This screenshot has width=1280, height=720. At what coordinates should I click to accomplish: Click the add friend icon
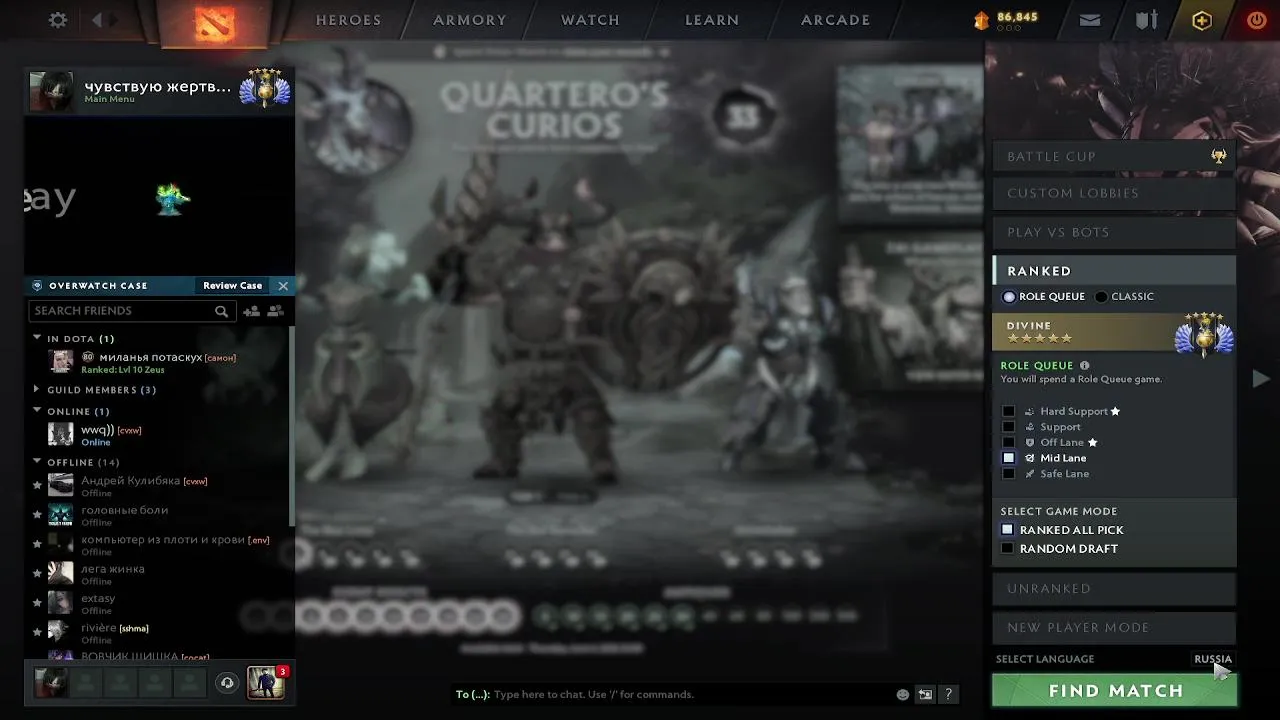point(251,311)
